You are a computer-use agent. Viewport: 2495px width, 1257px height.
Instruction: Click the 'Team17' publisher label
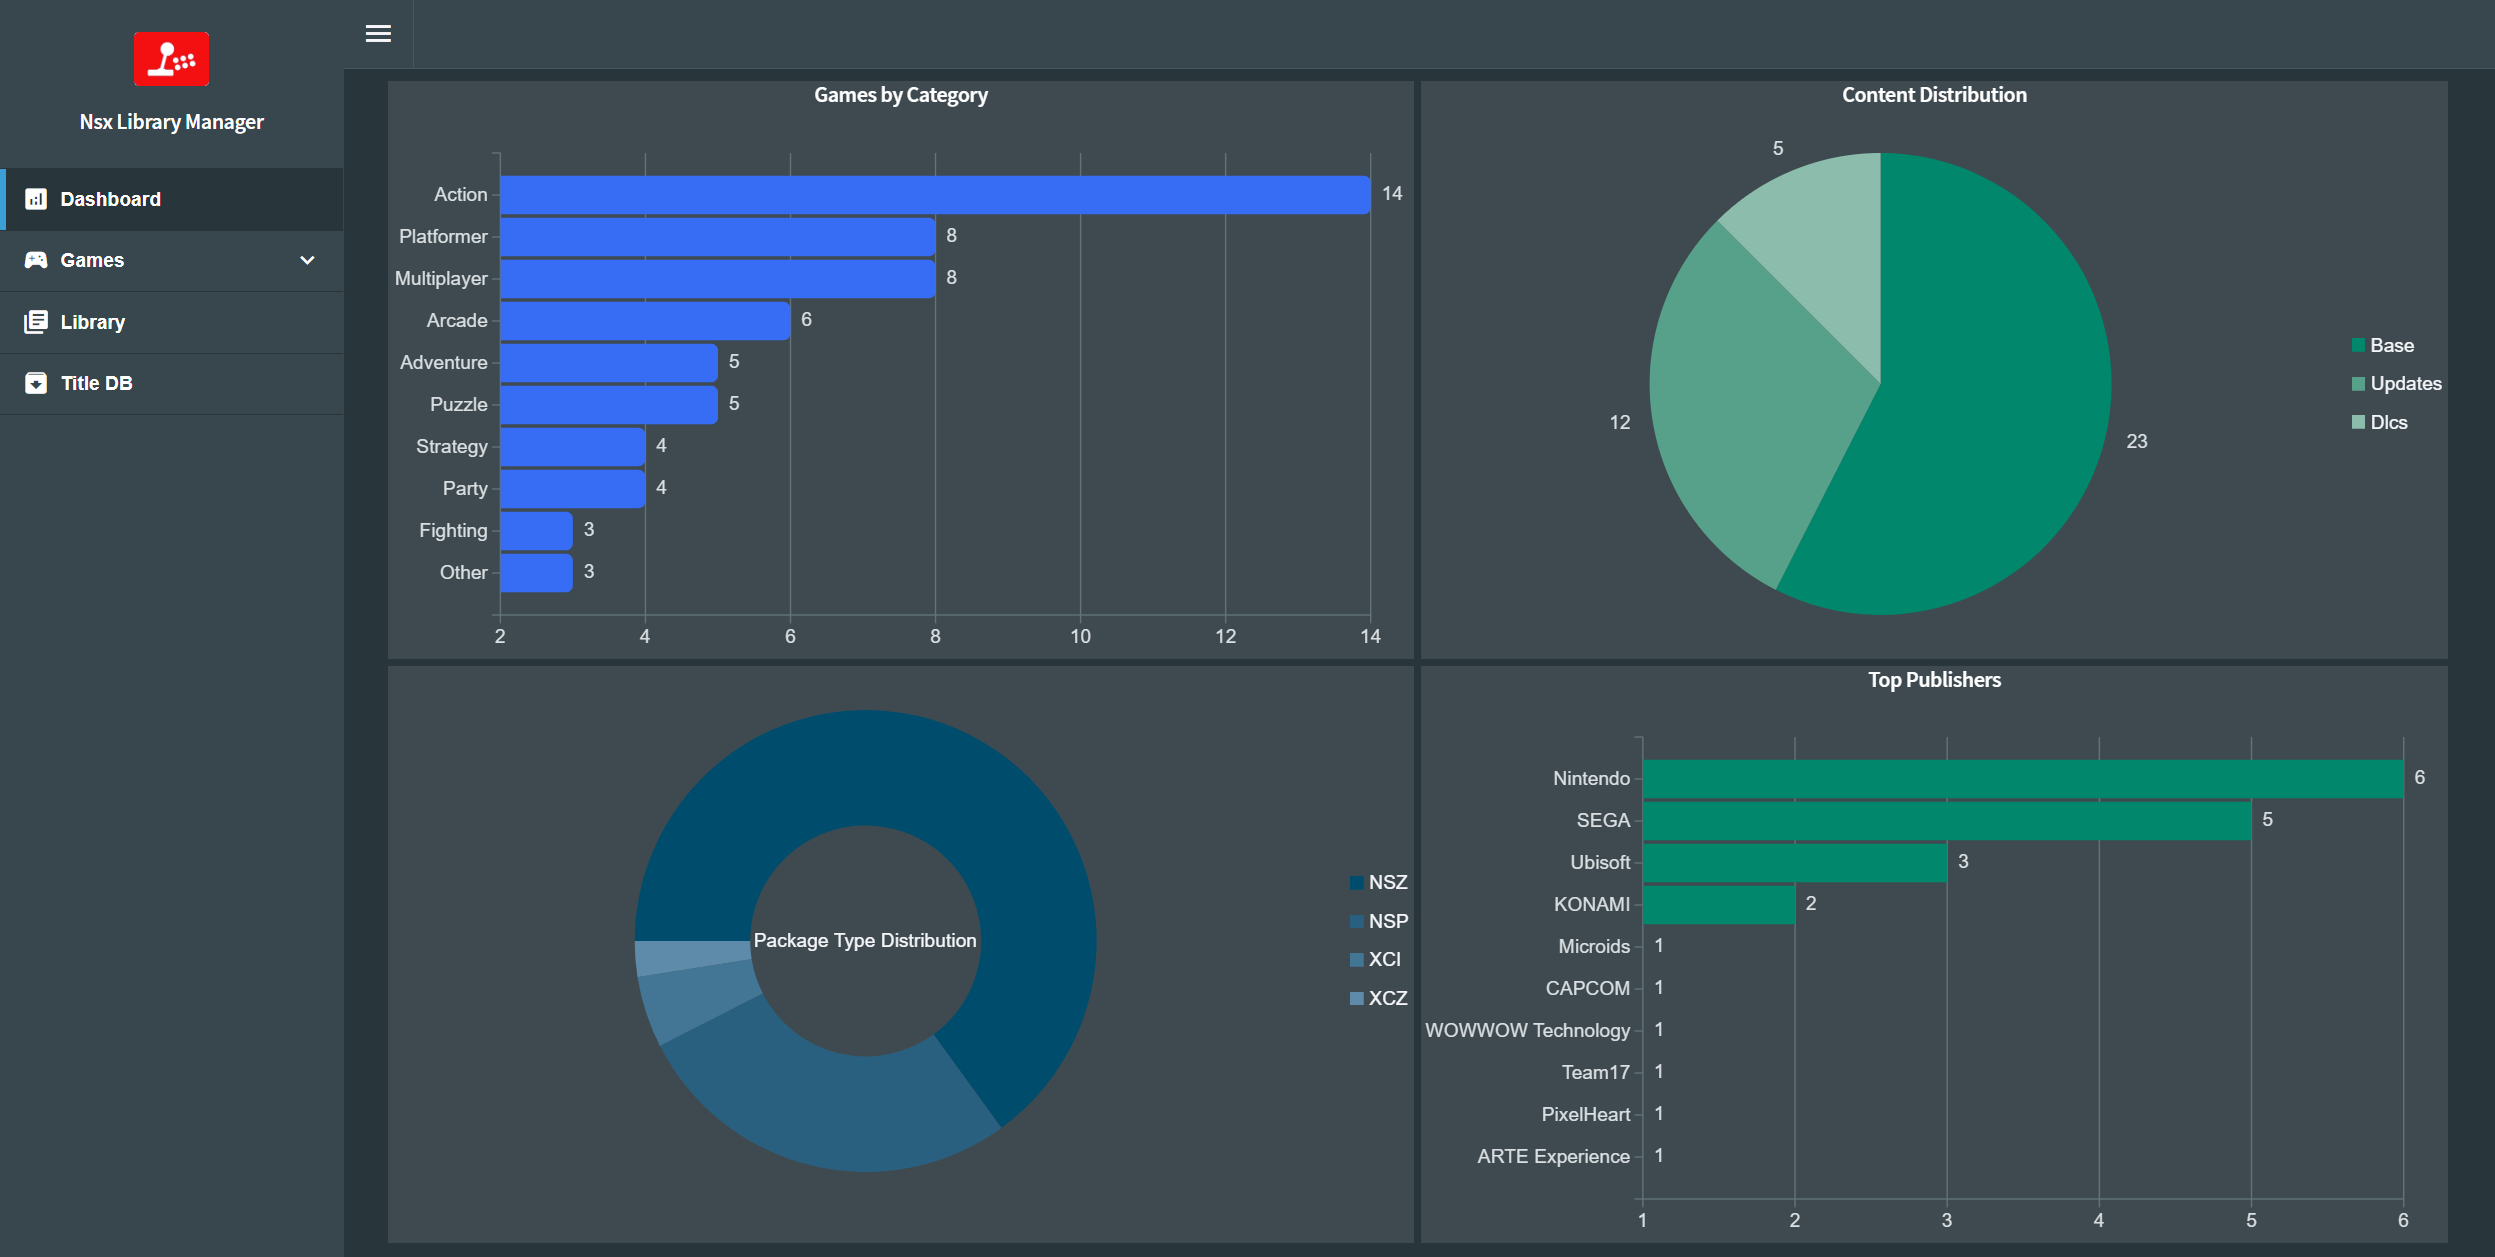click(x=1596, y=1073)
